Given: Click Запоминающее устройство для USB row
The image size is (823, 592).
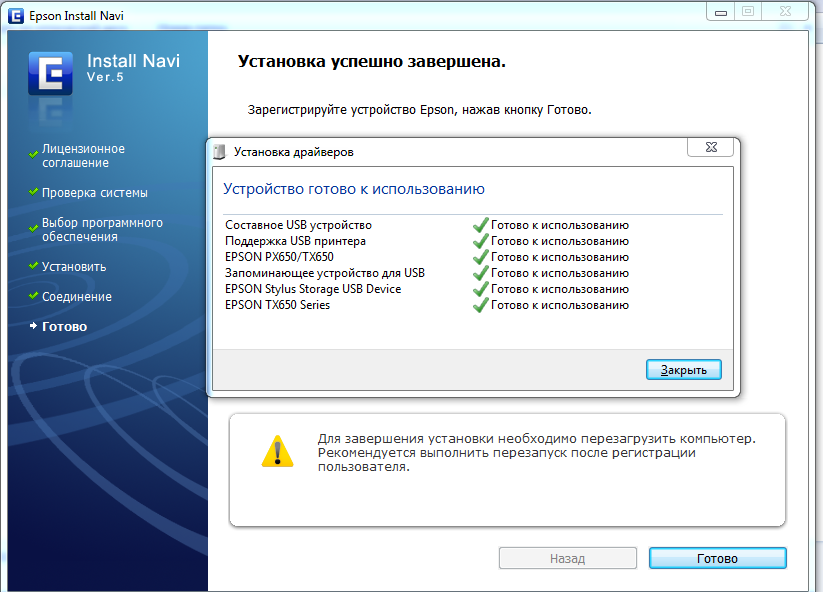Looking at the screenshot, I should 427,273.
